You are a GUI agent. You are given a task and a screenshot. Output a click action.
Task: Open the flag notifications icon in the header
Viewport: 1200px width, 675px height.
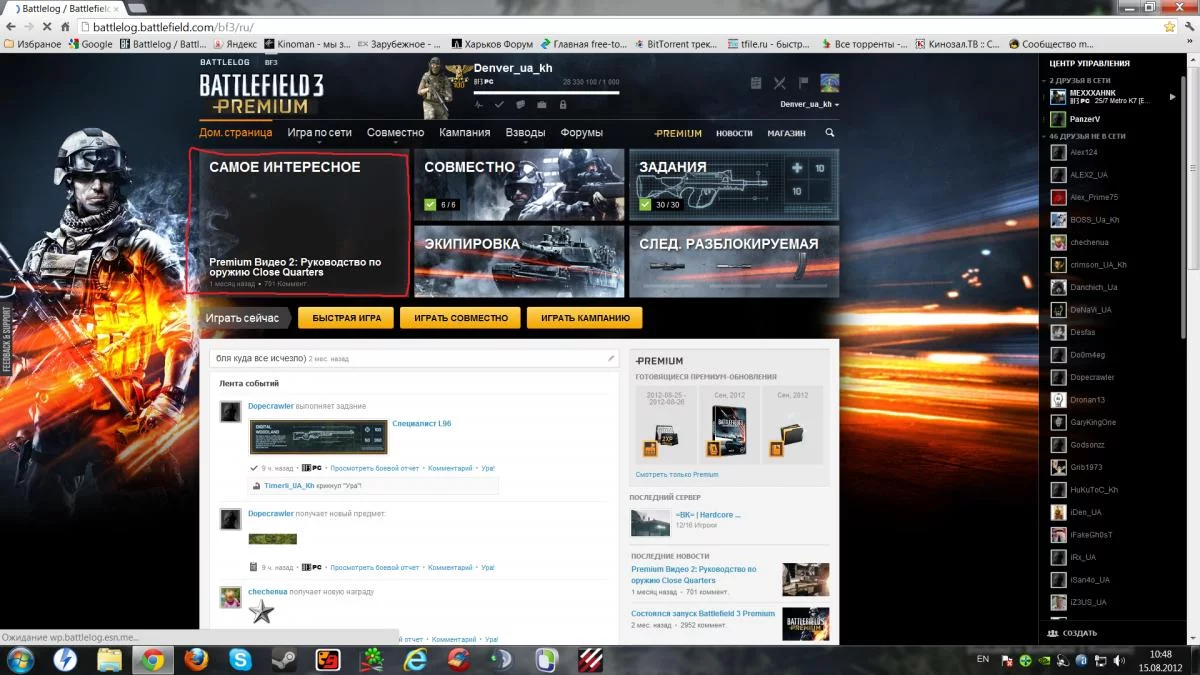pyautogui.click(x=804, y=83)
